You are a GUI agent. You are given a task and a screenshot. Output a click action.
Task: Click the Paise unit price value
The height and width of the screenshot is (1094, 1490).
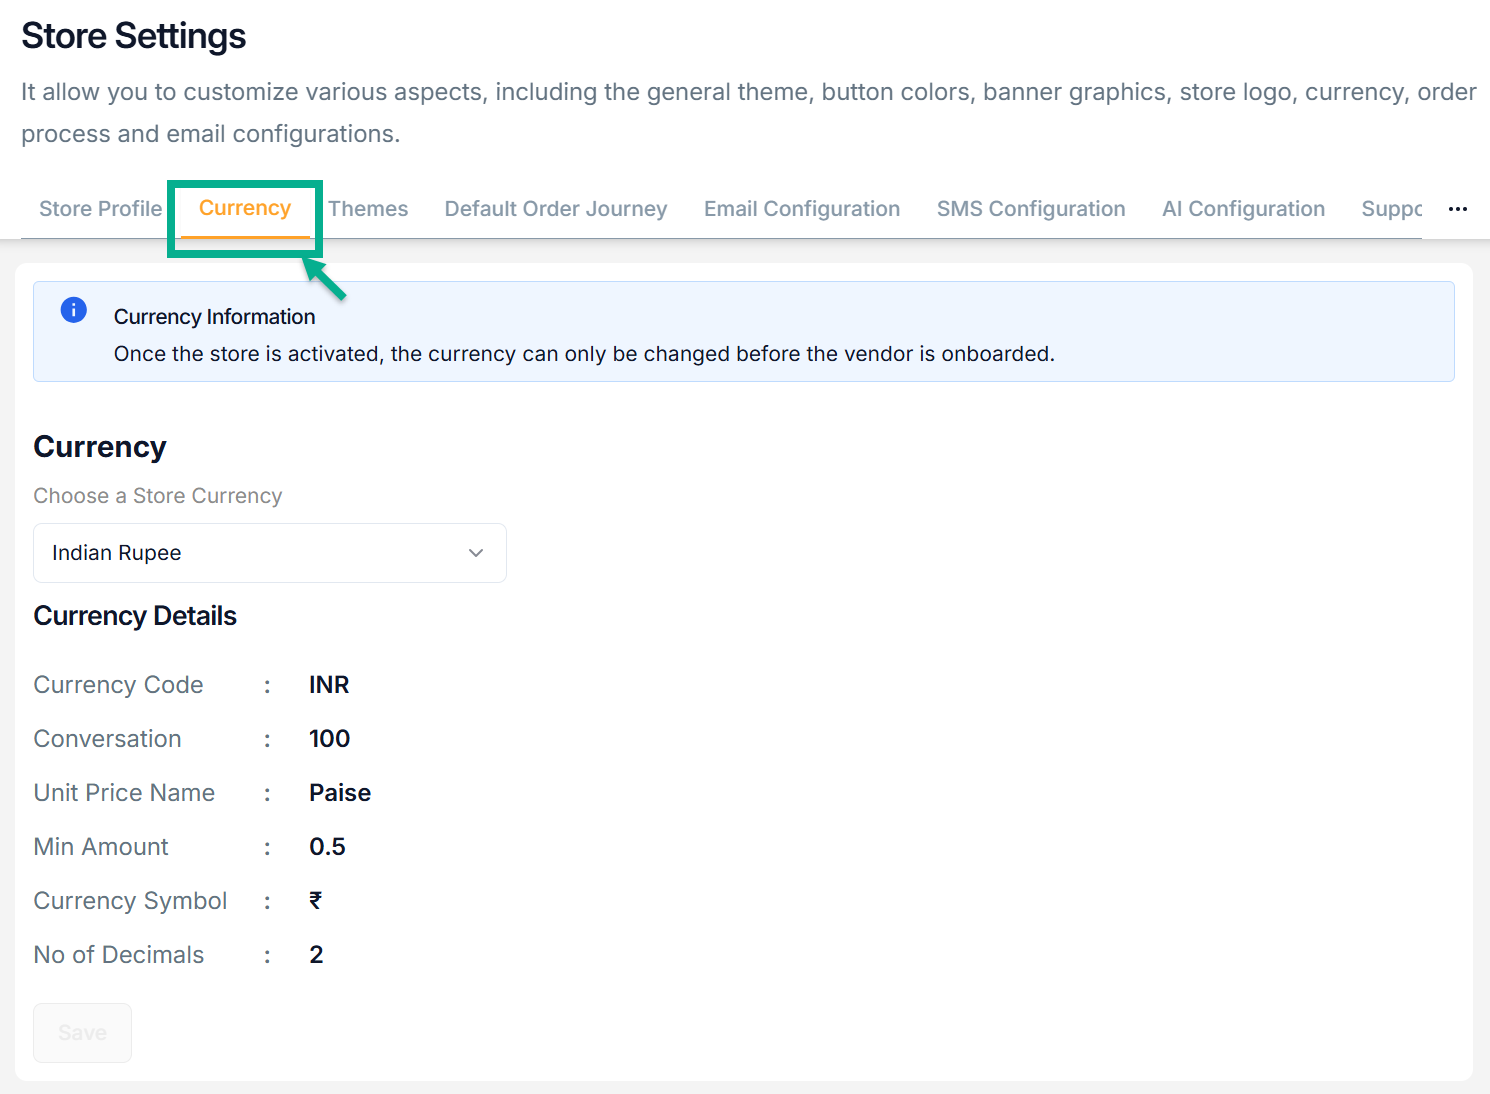[340, 793]
